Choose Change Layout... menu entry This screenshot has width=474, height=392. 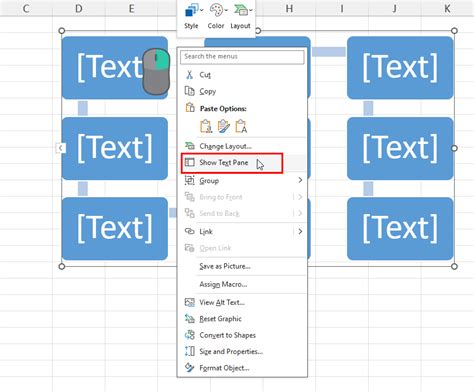tap(242, 146)
